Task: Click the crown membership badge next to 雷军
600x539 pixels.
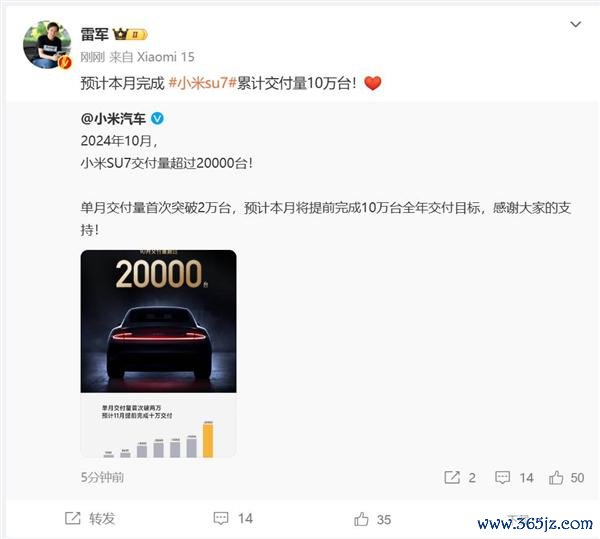Action: [x=130, y=34]
